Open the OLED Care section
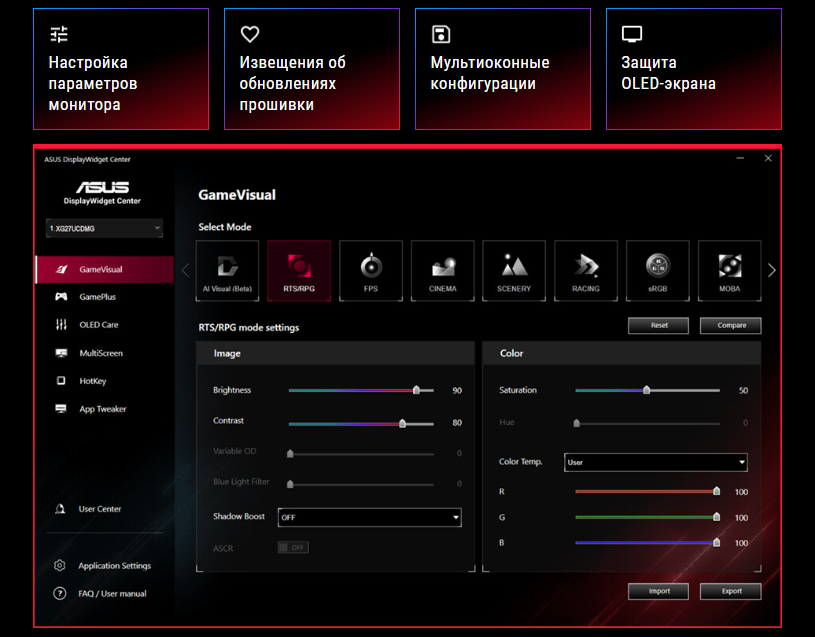Viewport: 815px width, 637px height. 98,325
